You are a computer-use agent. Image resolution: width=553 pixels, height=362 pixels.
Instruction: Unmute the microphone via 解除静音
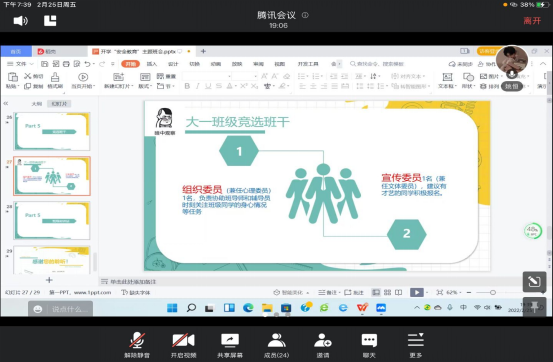(137, 345)
